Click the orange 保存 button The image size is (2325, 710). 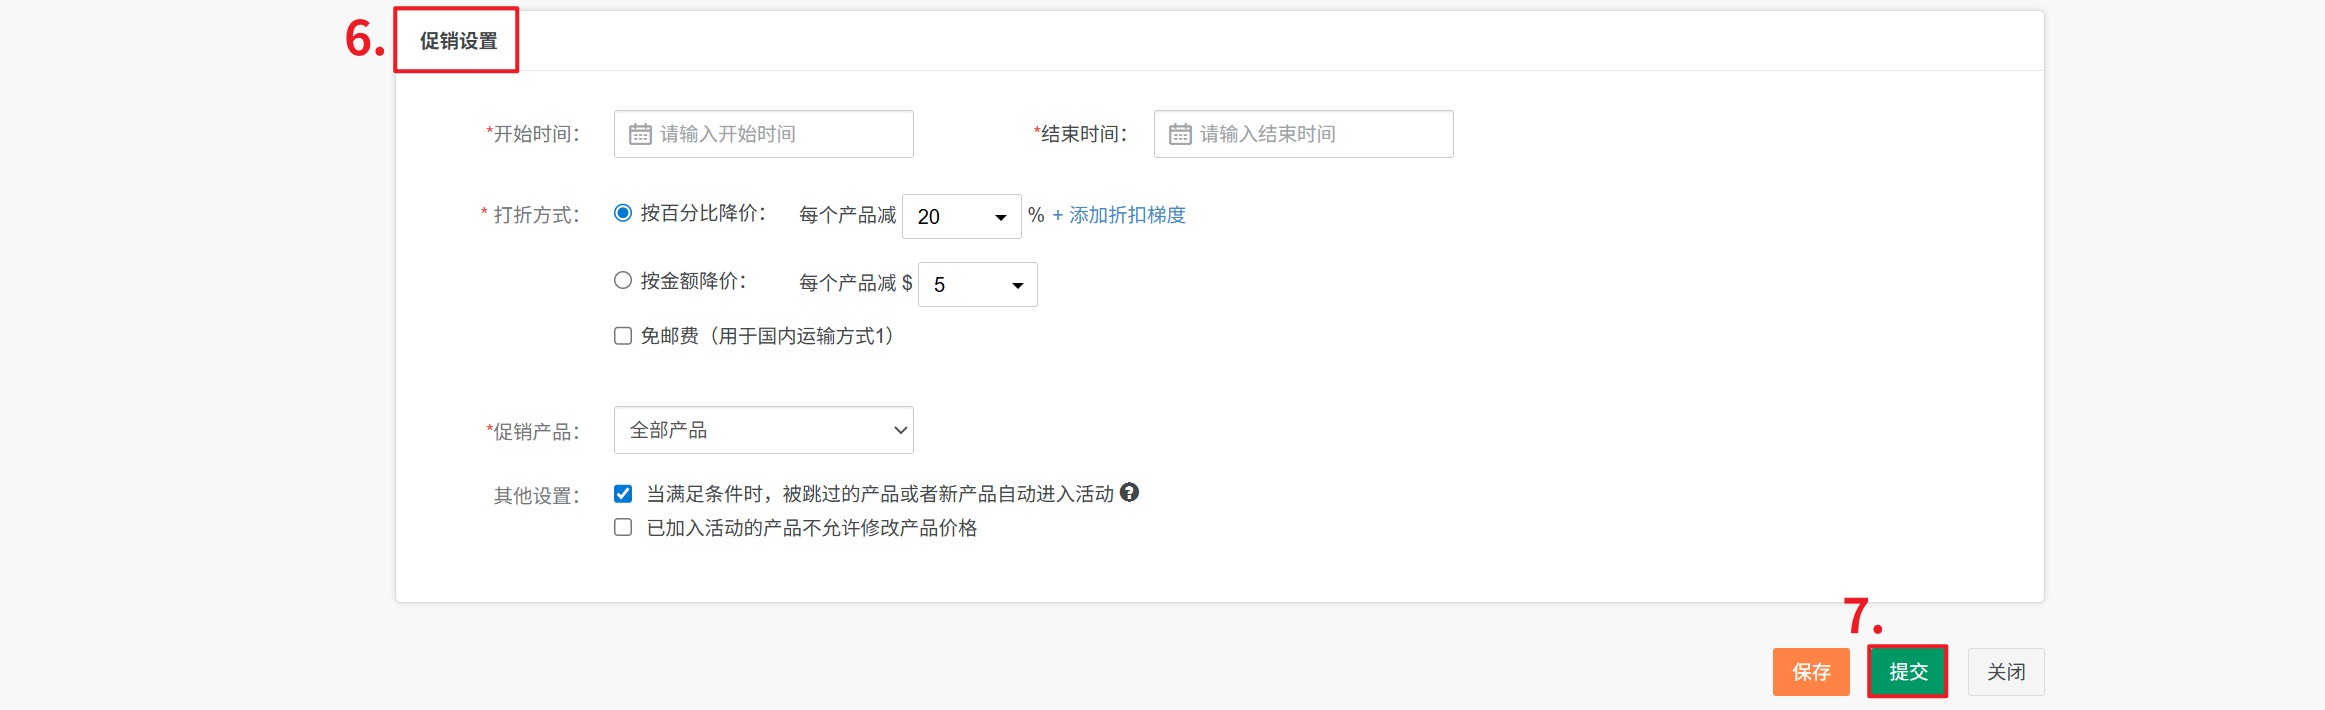click(1810, 672)
